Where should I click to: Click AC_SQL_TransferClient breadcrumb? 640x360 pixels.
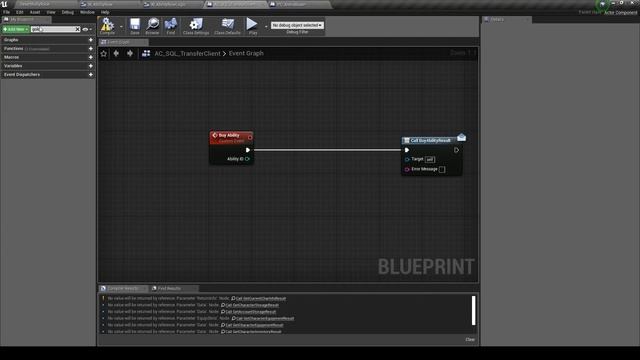(x=187, y=53)
